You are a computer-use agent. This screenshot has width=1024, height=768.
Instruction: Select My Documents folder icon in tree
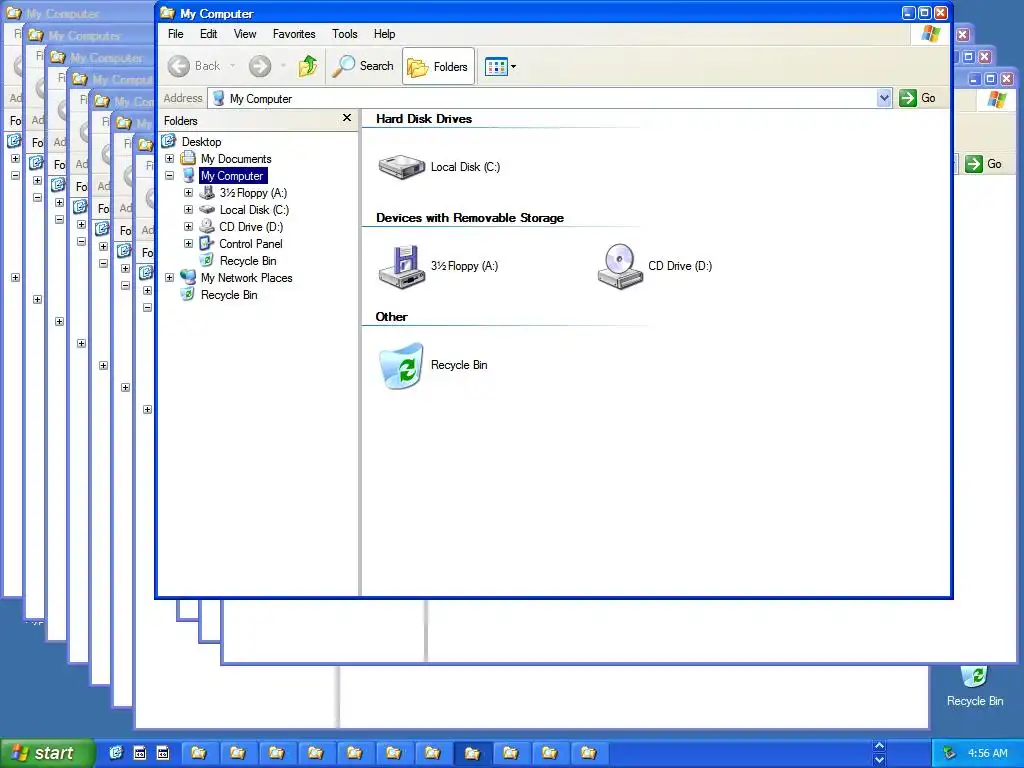point(188,158)
